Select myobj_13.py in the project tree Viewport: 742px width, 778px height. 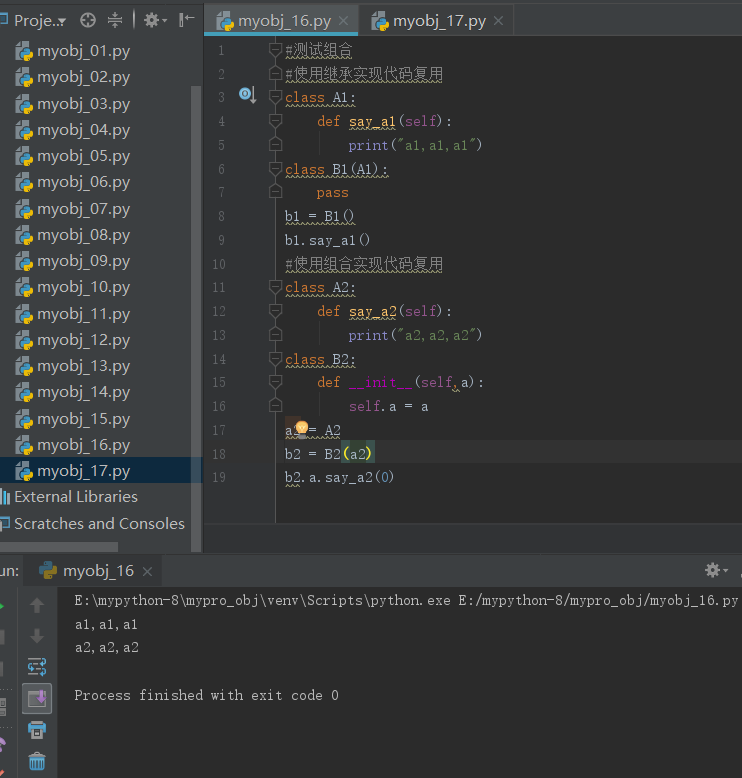[72, 366]
